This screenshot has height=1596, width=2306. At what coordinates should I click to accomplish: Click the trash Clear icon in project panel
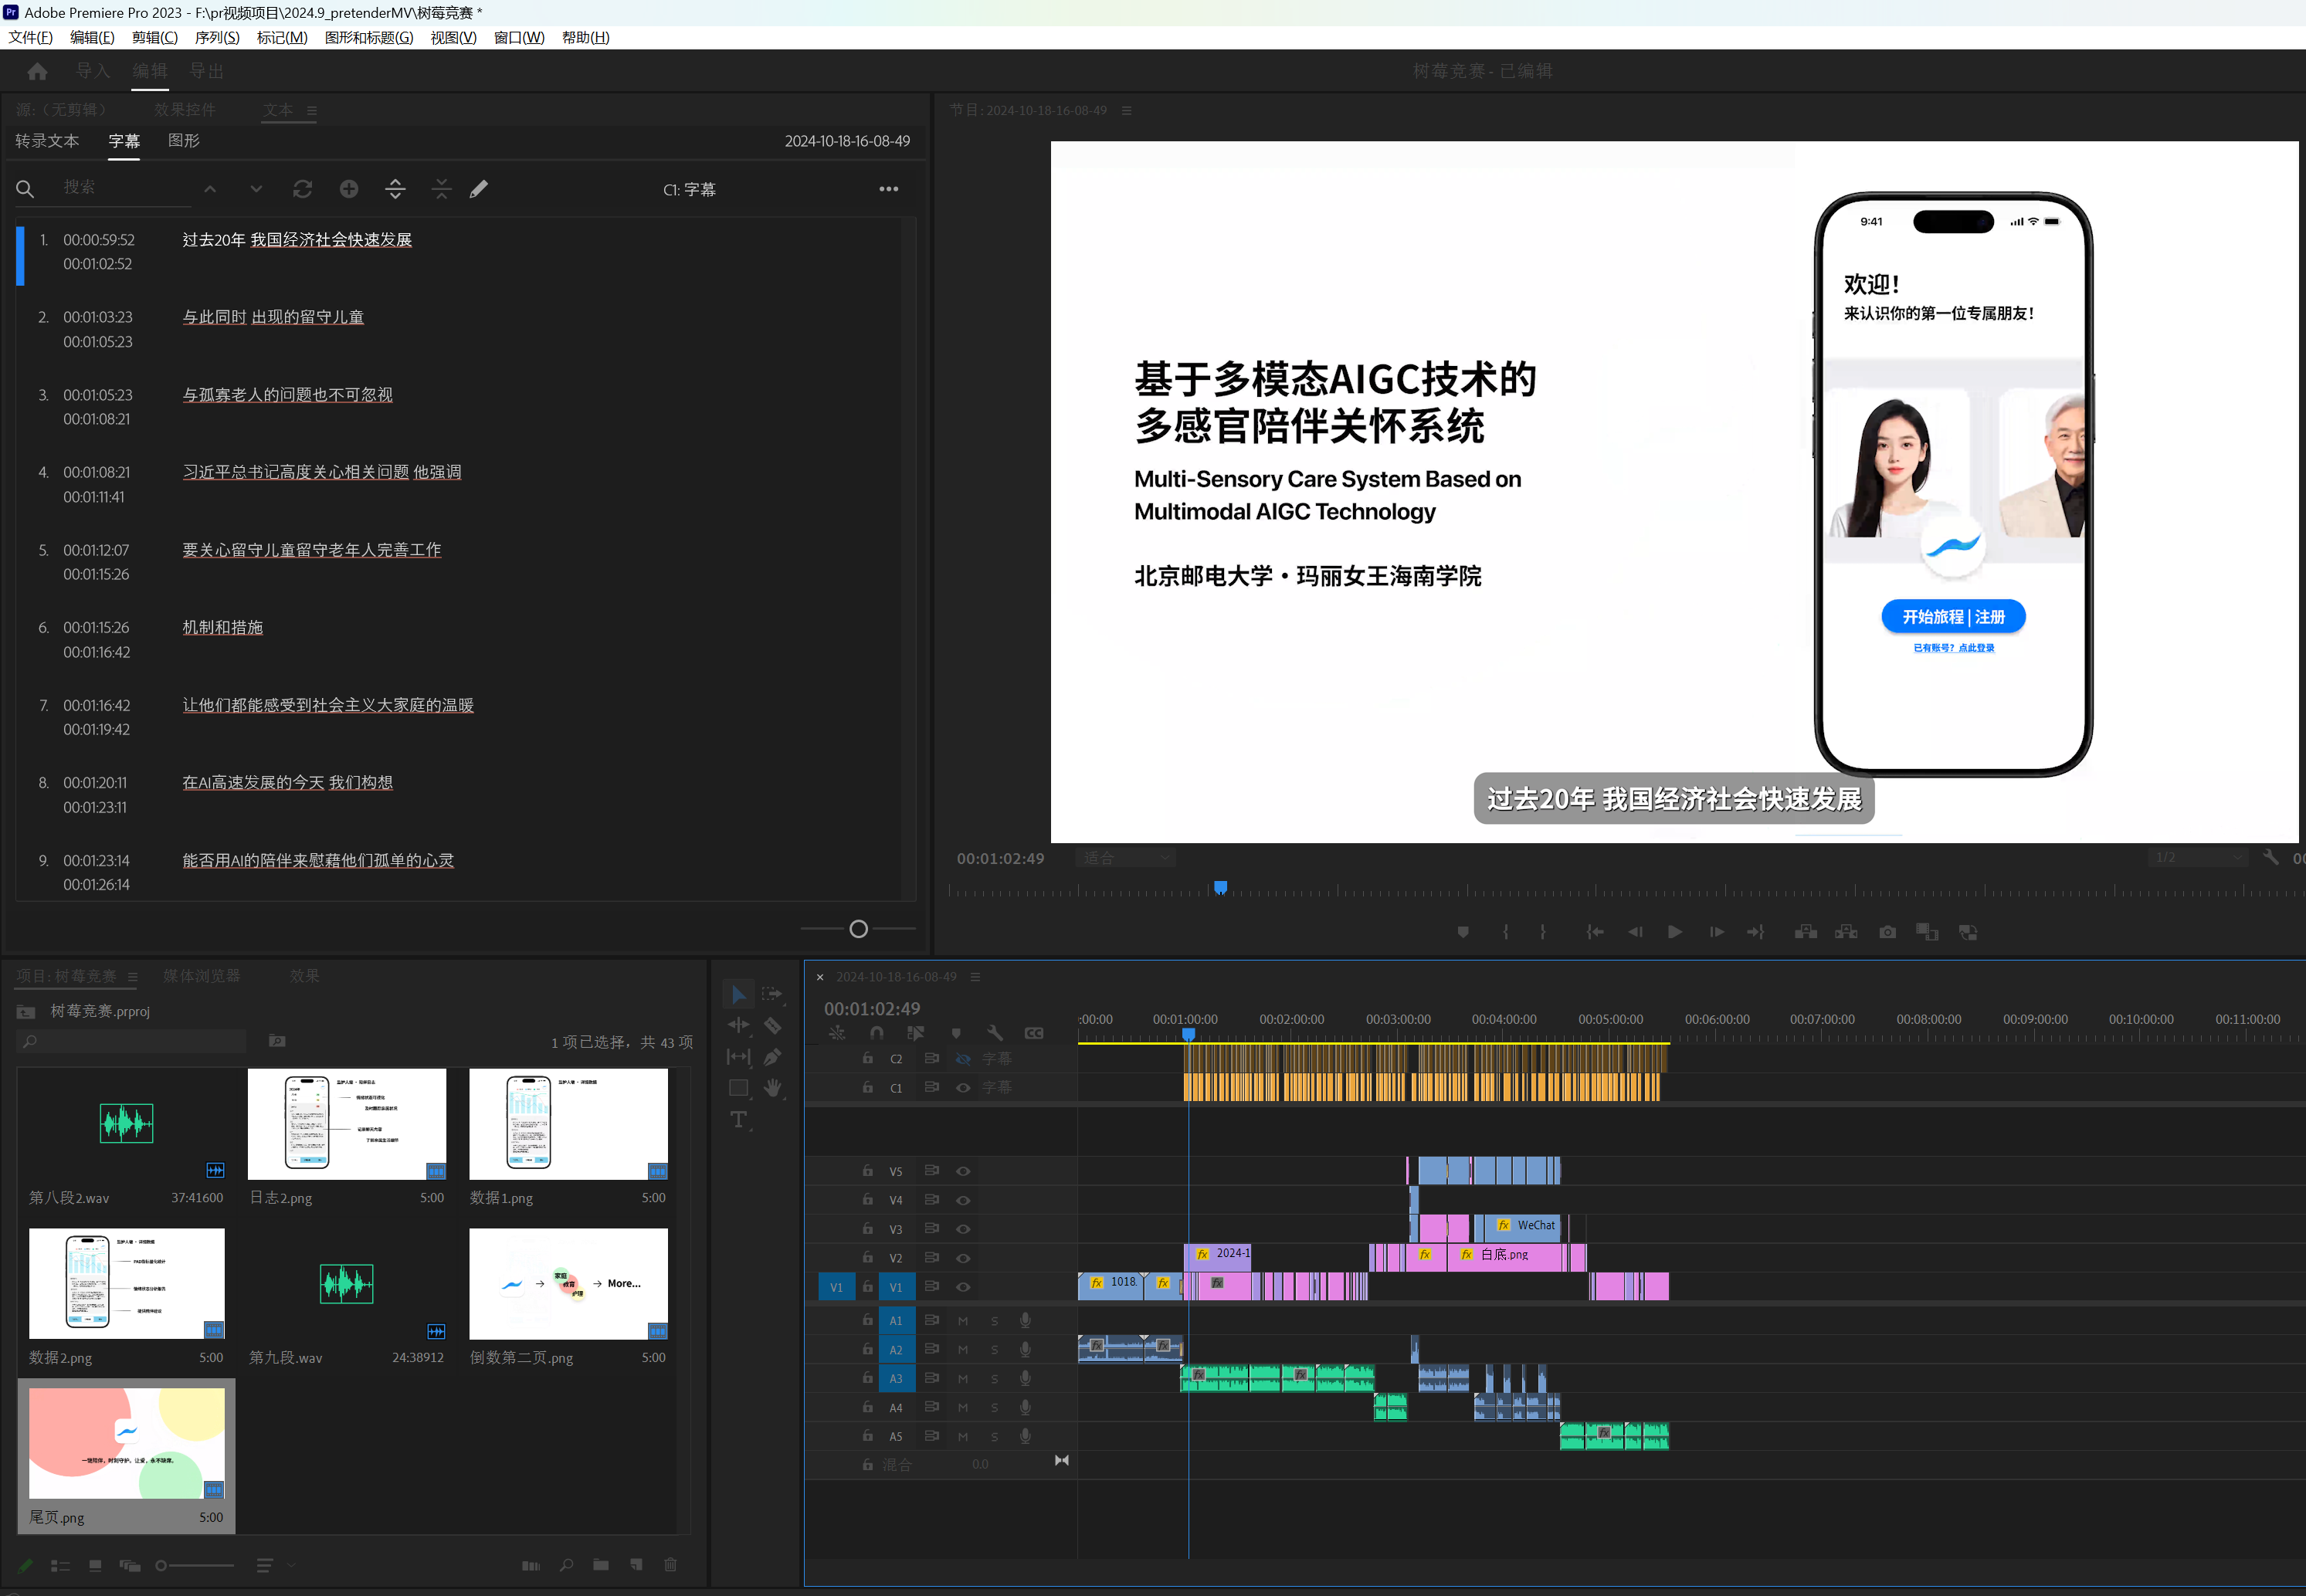670,1565
